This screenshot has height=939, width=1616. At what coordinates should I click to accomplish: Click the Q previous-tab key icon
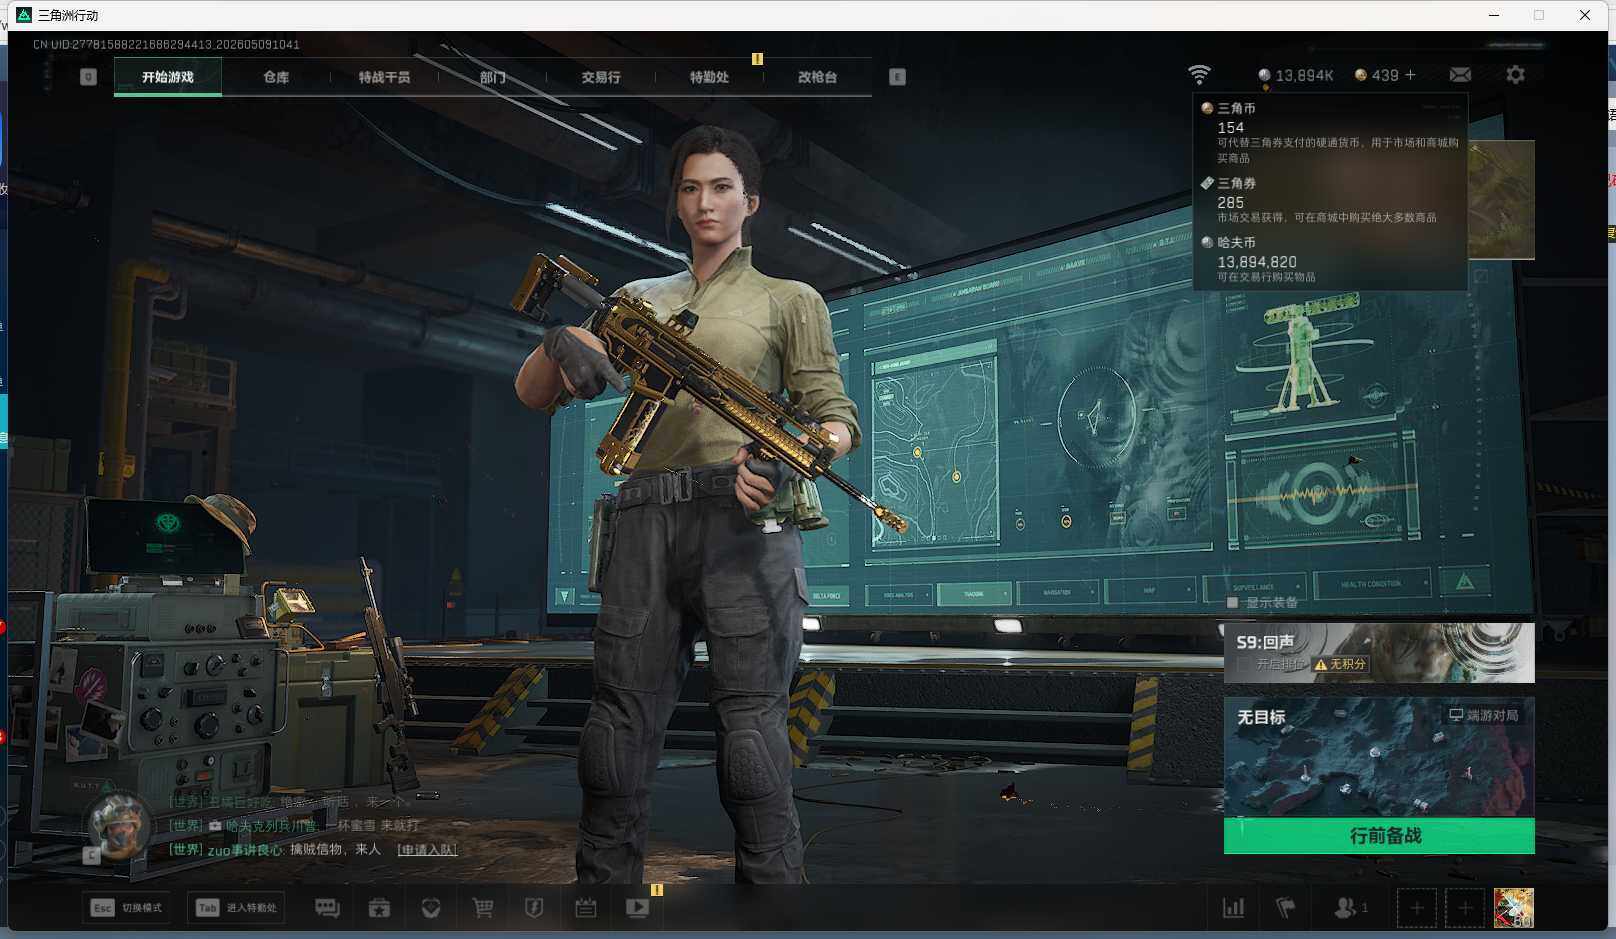tap(88, 77)
